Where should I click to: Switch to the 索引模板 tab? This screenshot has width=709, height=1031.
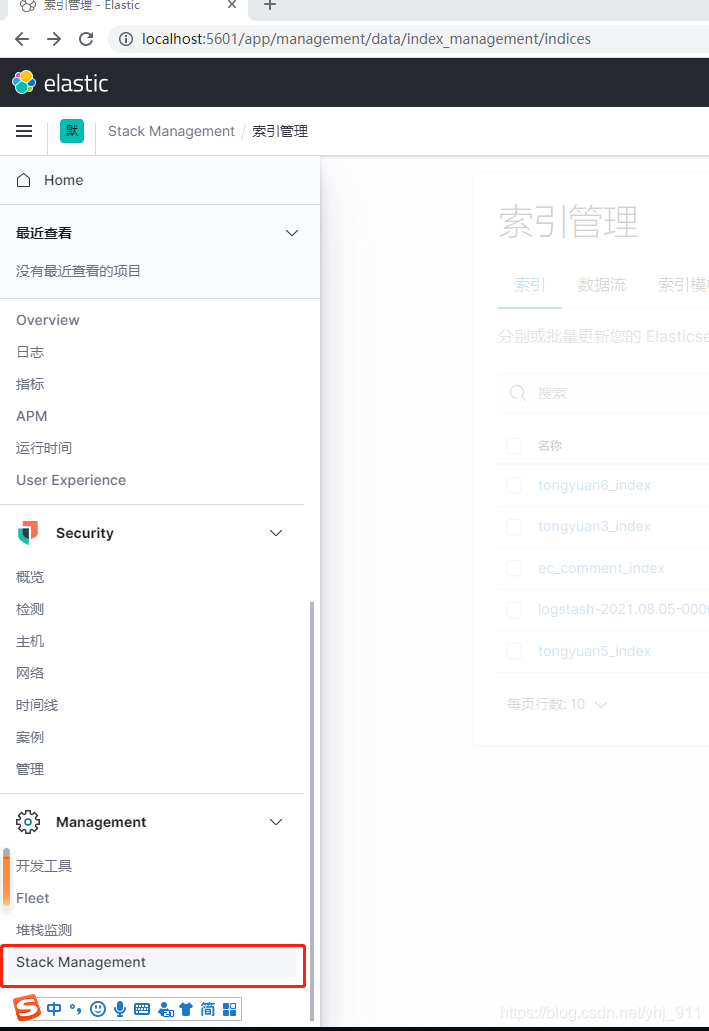[683, 285]
